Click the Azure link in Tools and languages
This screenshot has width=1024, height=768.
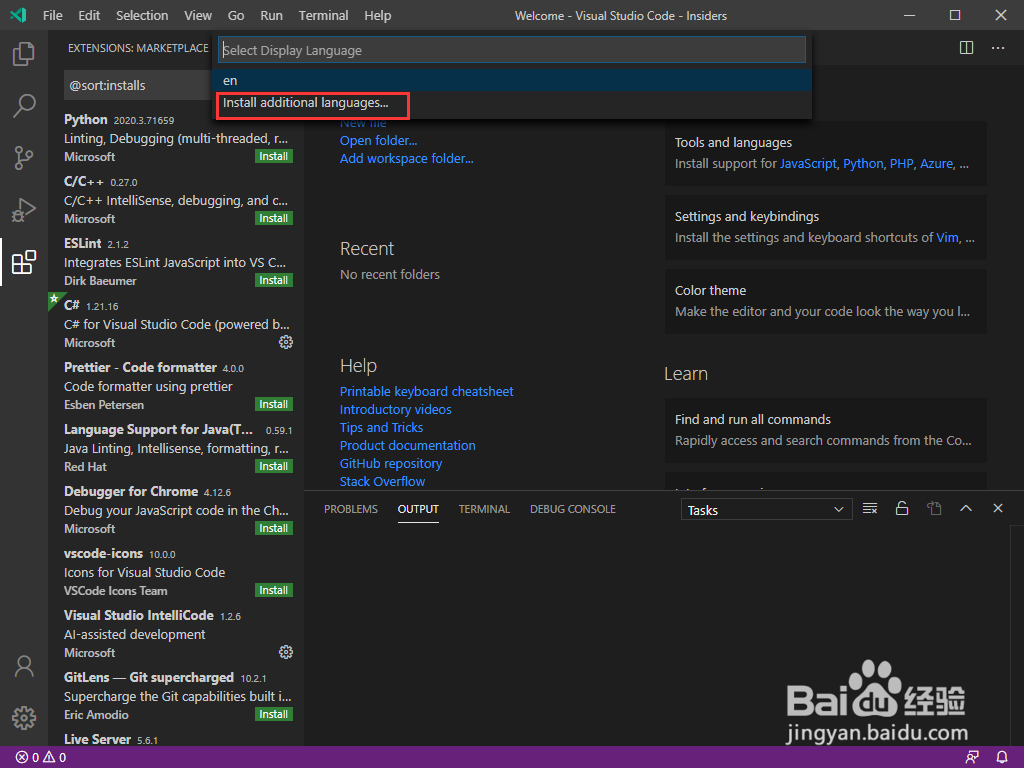click(x=936, y=164)
